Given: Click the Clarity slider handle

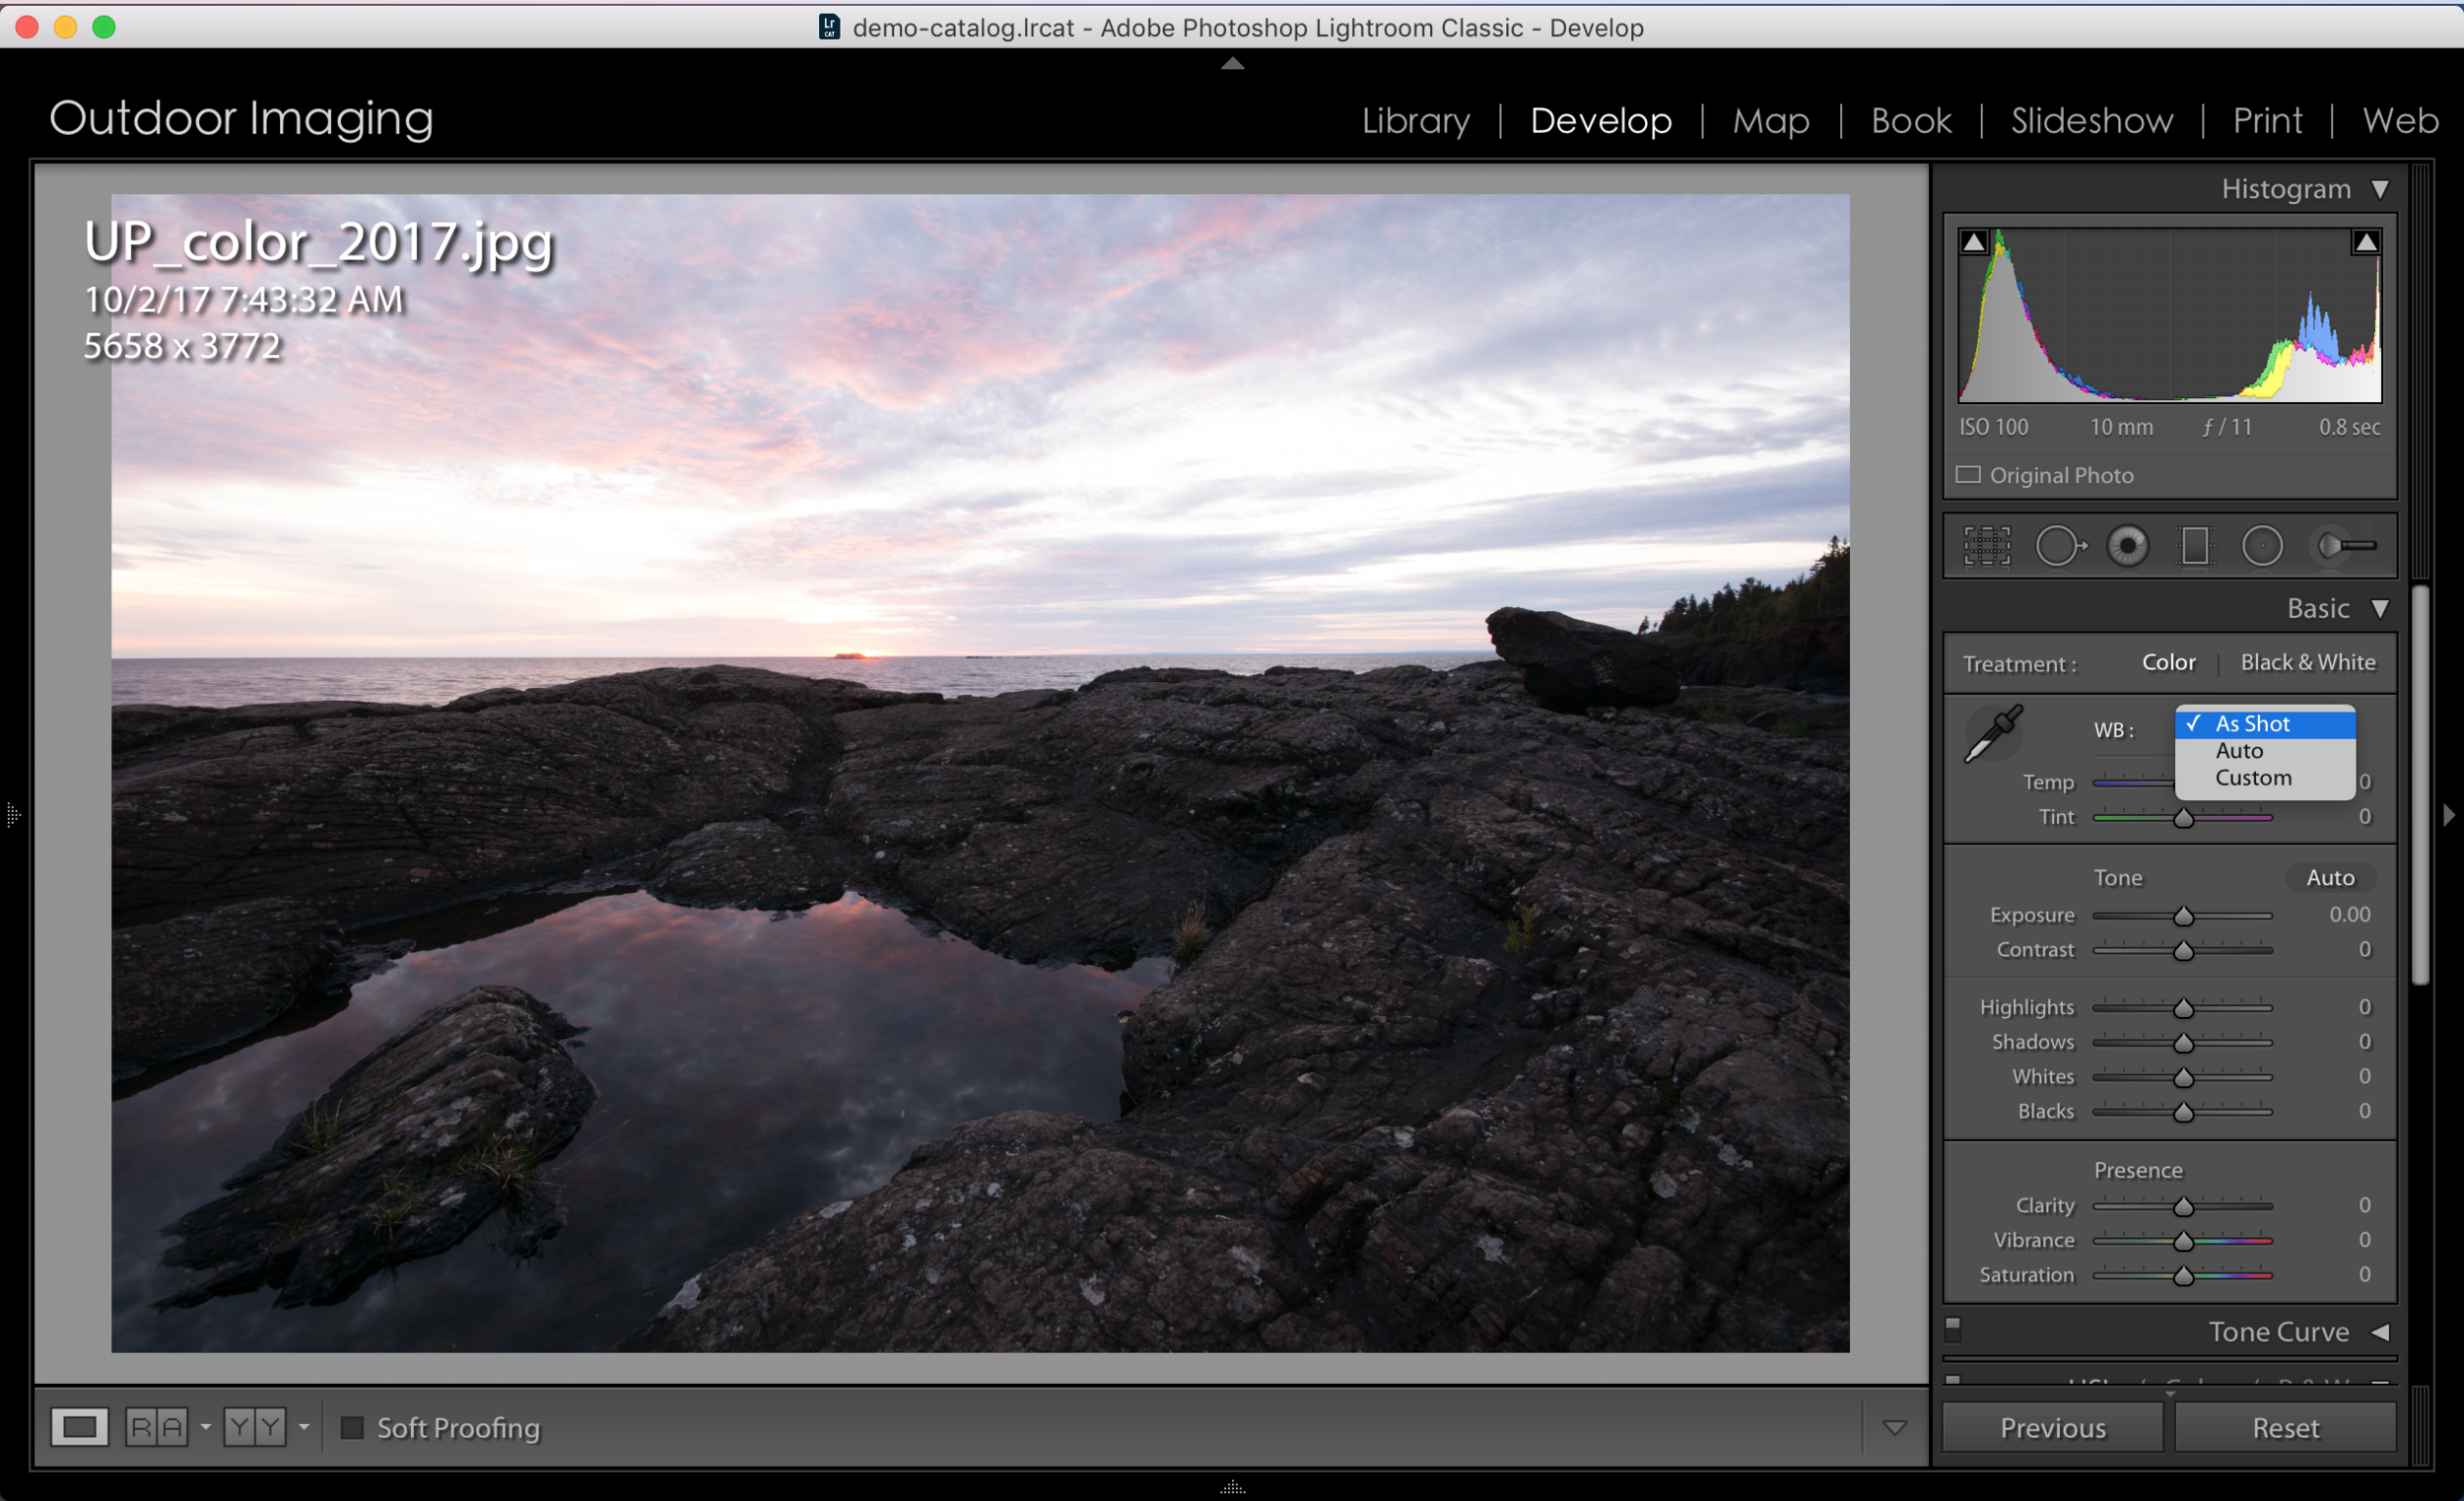Looking at the screenshot, I should 2183,1206.
